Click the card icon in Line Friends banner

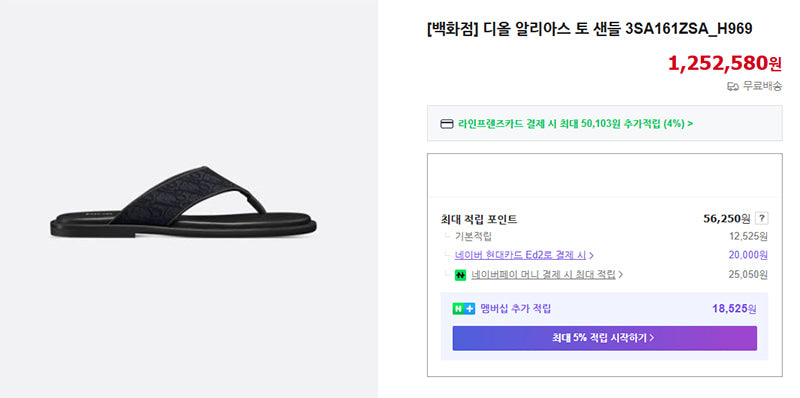[x=446, y=124]
